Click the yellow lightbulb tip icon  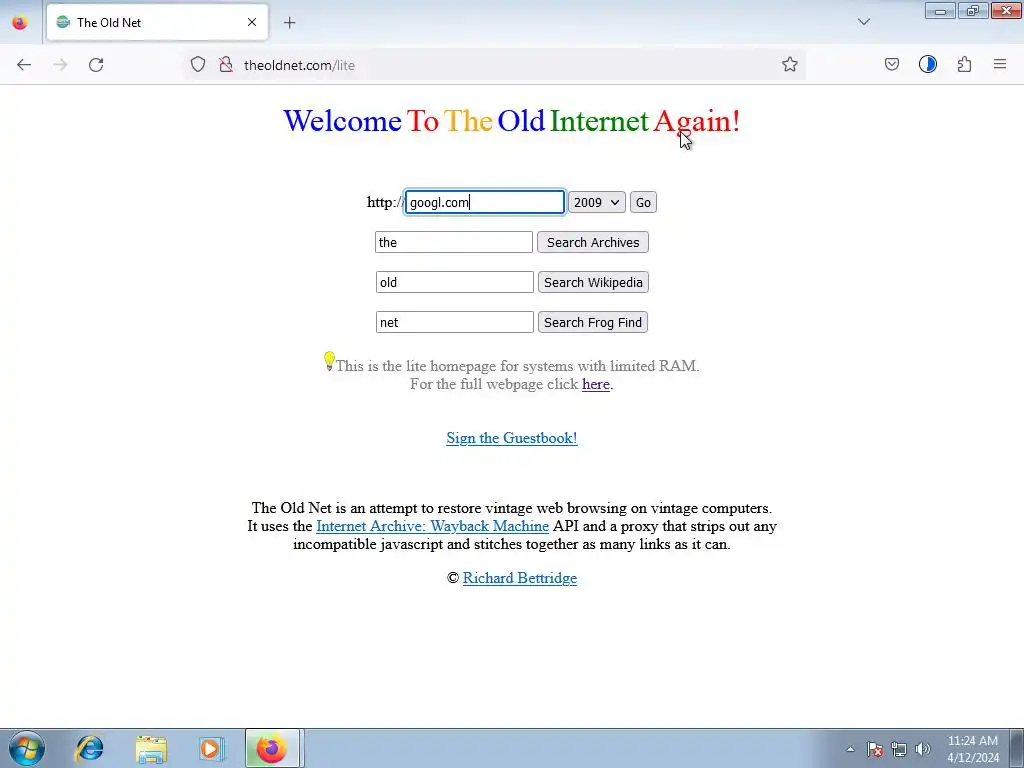click(x=329, y=360)
